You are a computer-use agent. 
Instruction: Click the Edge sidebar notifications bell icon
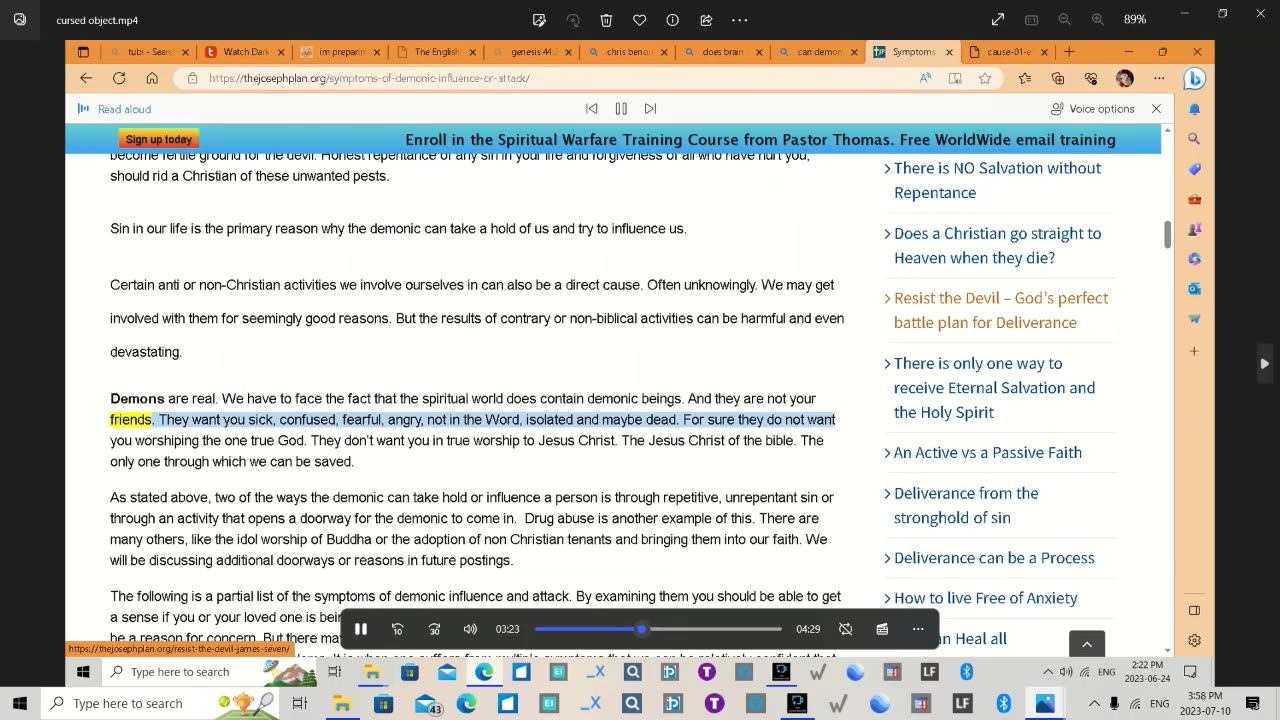(x=1194, y=109)
